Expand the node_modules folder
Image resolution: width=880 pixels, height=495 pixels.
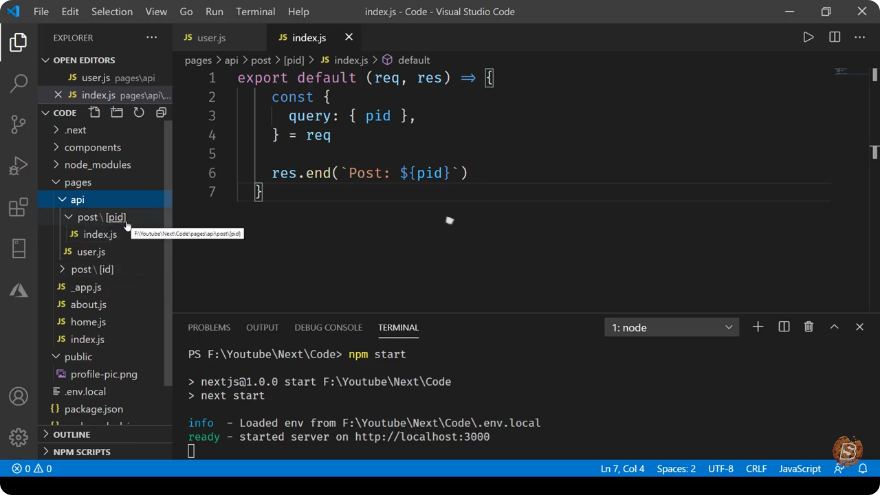click(97, 164)
